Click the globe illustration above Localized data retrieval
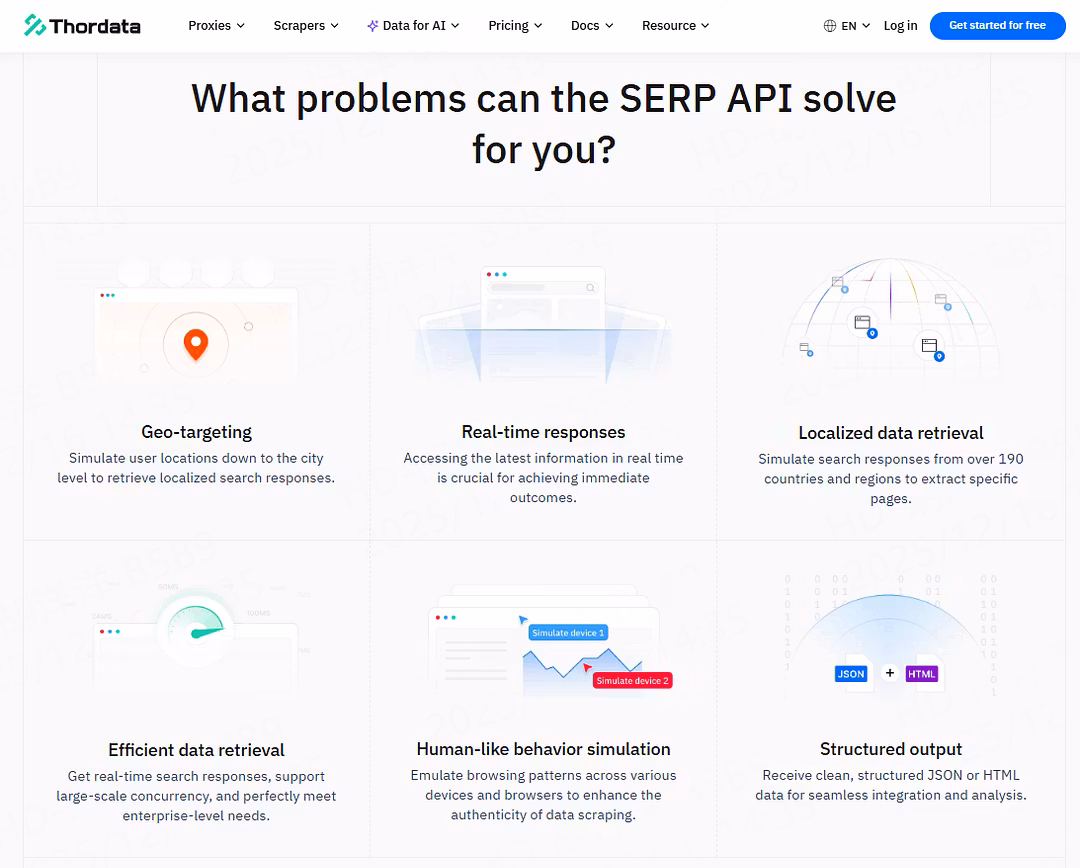1080x868 pixels. (x=890, y=320)
